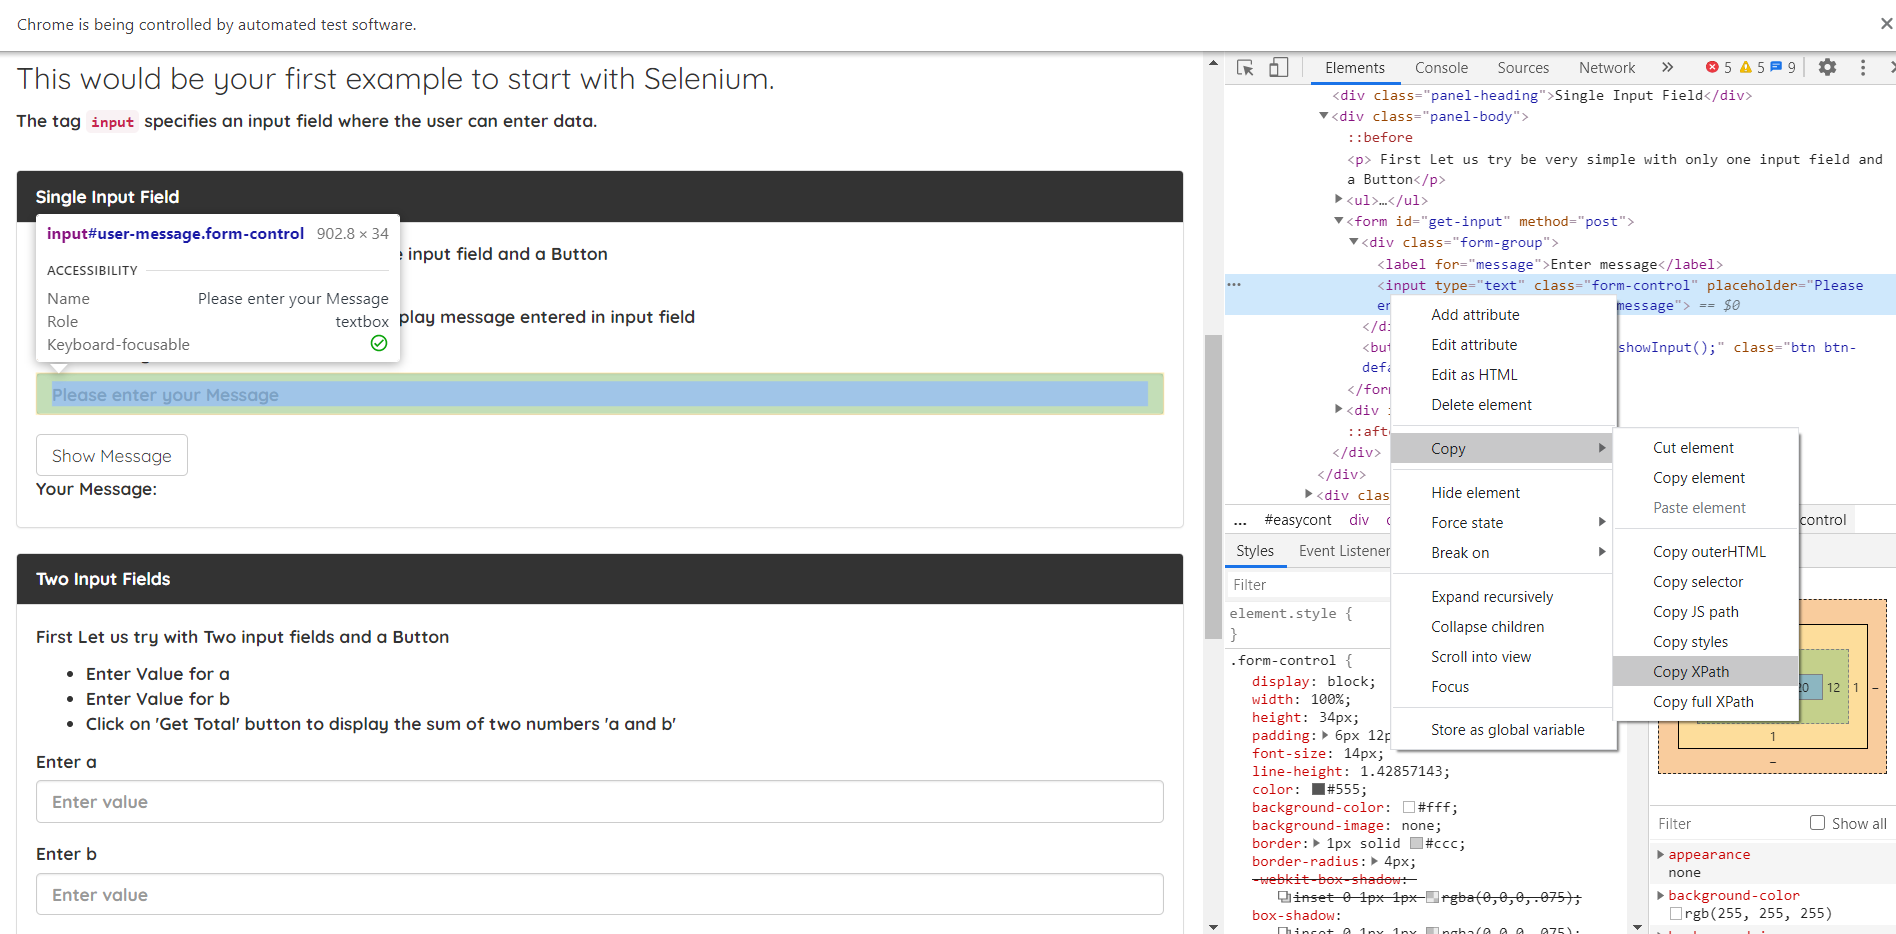Select Edit as HTML
1896x934 pixels.
pyautogui.click(x=1502, y=374)
